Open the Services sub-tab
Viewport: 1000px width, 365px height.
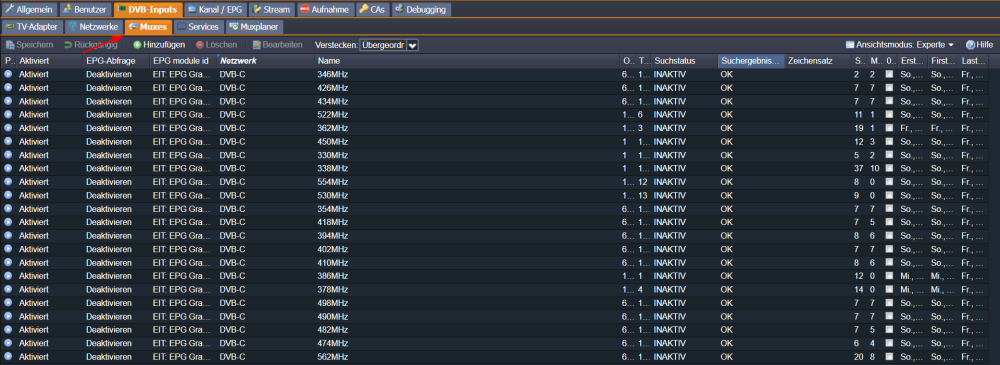click(x=198, y=27)
